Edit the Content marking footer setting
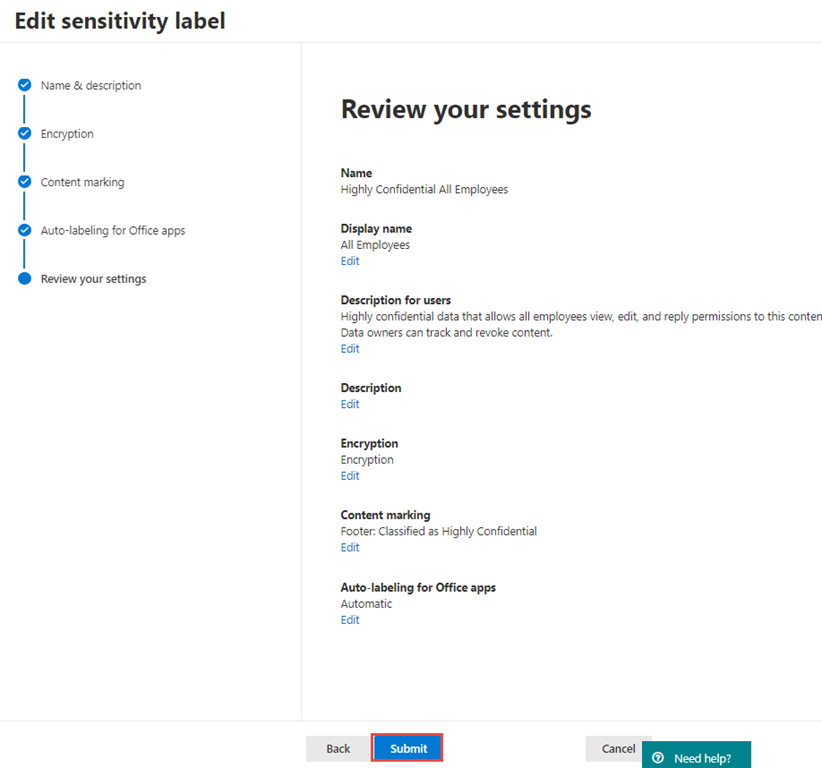This screenshot has width=822, height=768. (x=350, y=548)
